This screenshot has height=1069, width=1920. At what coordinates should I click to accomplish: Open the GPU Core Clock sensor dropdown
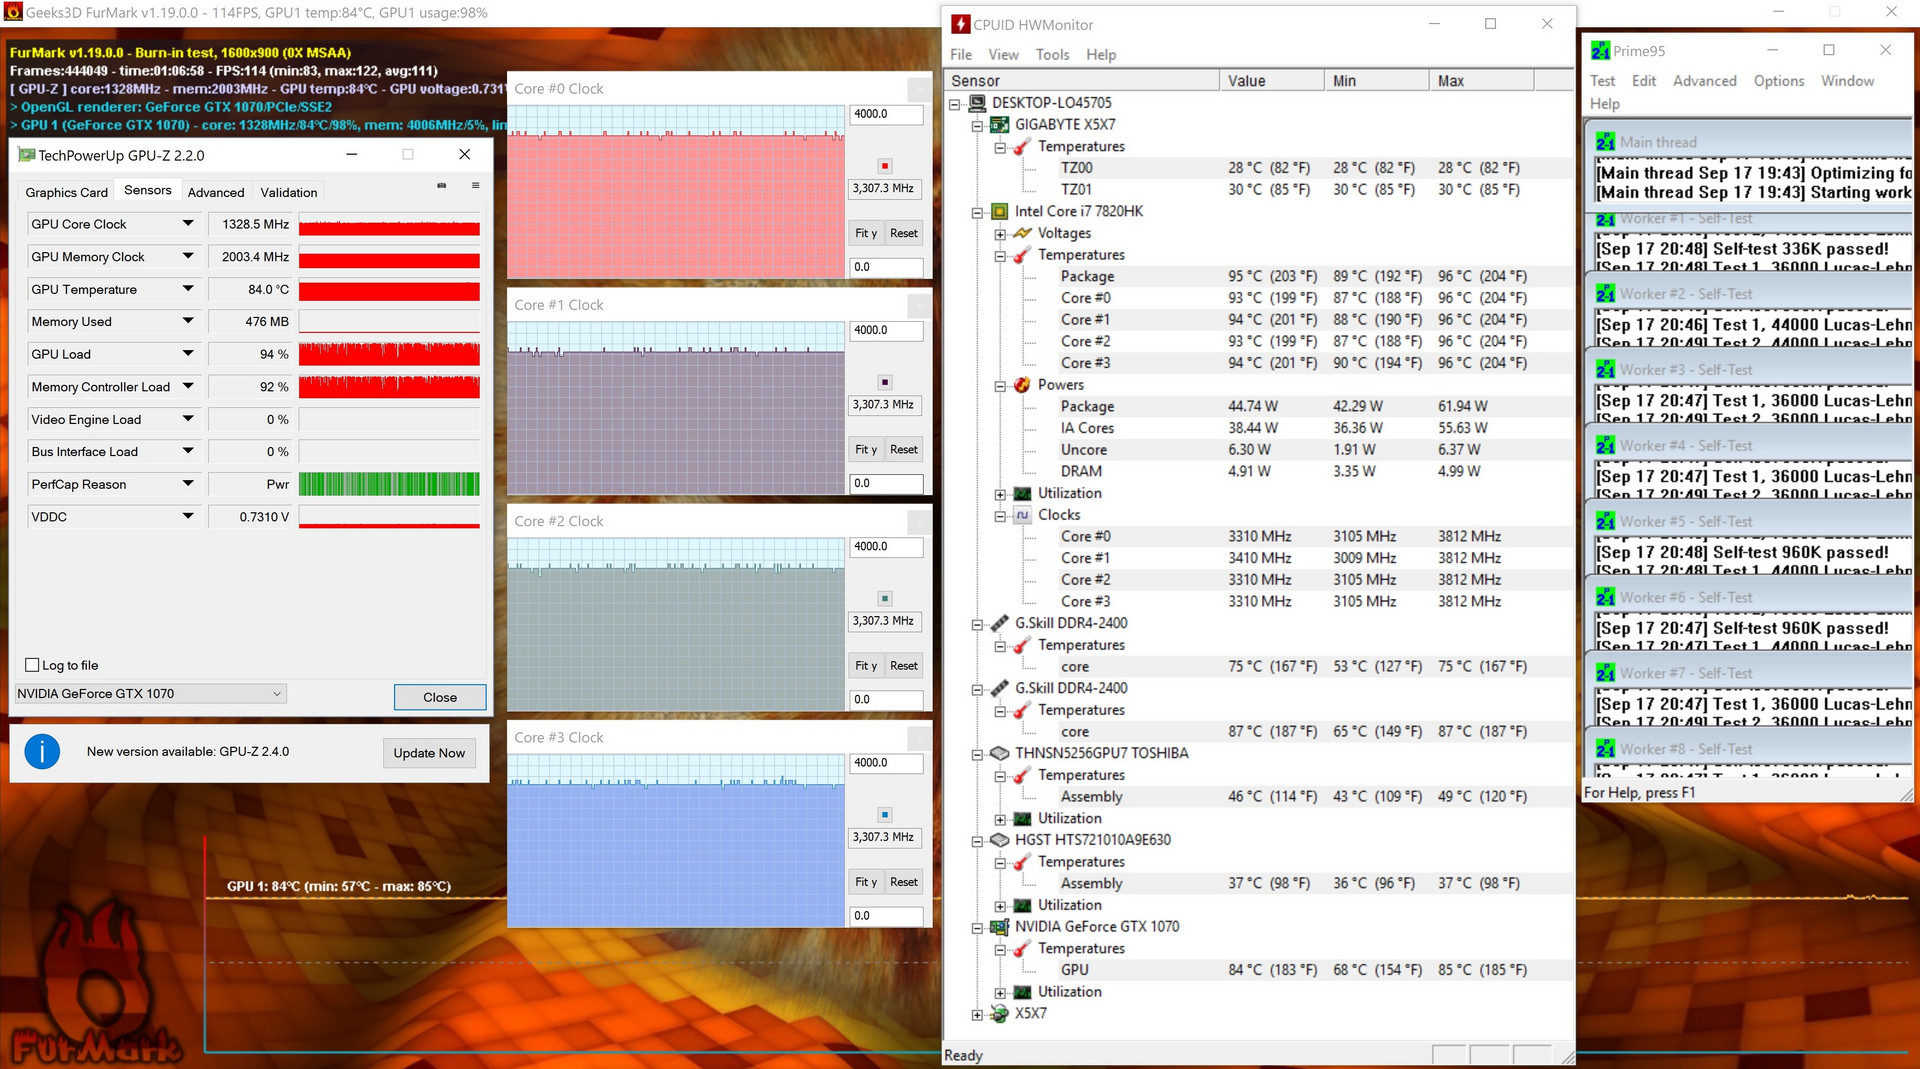pos(188,224)
